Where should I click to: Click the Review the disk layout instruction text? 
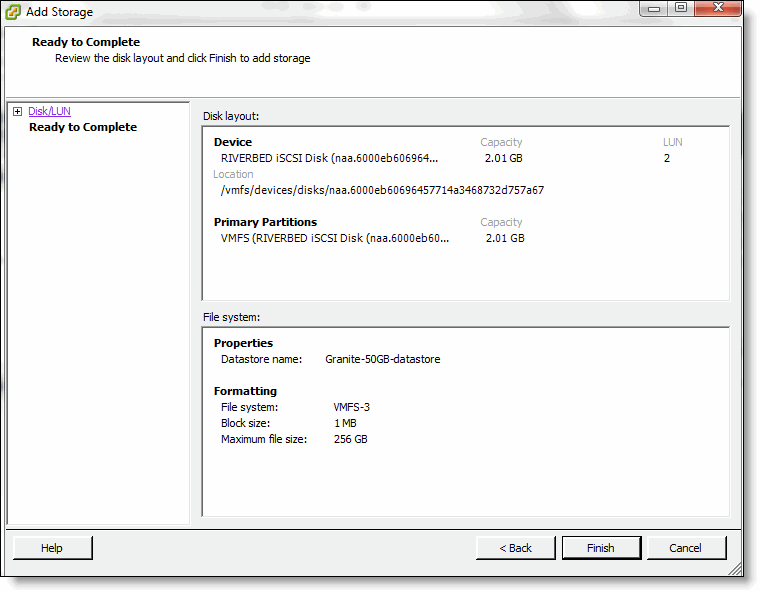(183, 58)
